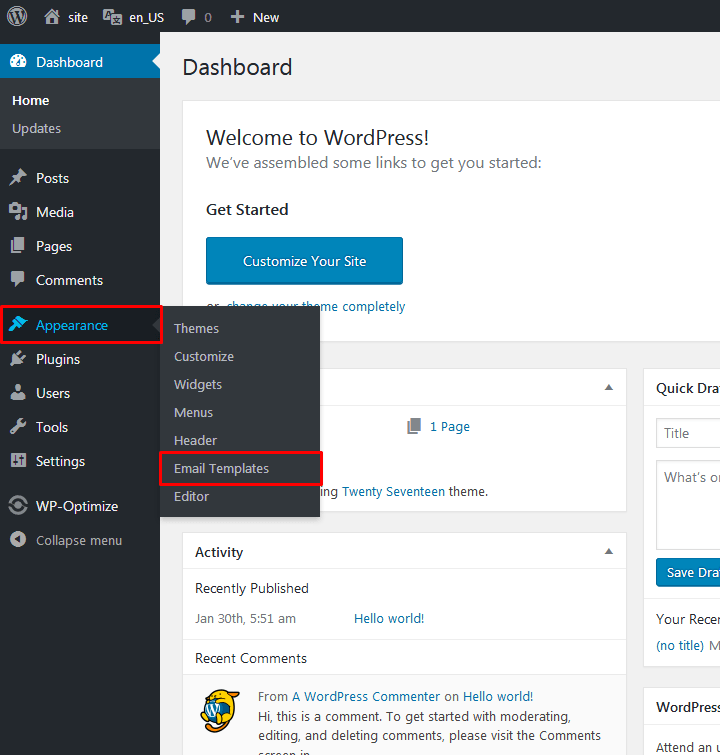Click change your theme completely link
The image size is (720, 755).
point(316,307)
